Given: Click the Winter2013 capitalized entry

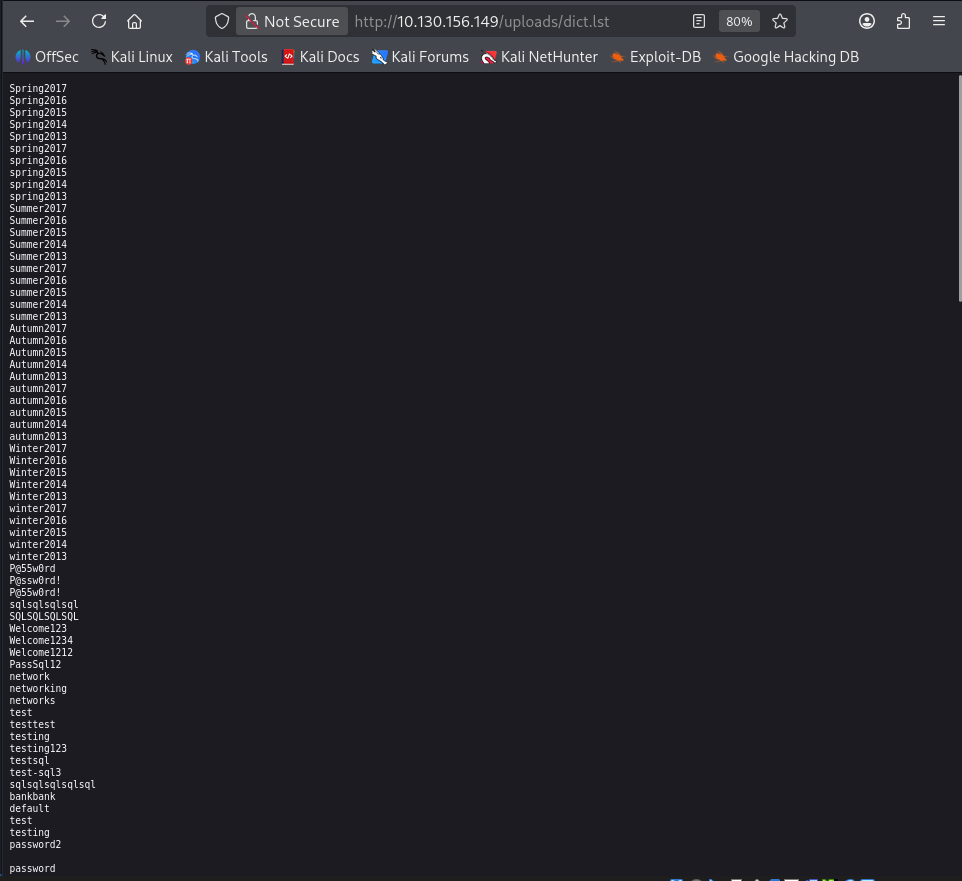Looking at the screenshot, I should point(38,496).
